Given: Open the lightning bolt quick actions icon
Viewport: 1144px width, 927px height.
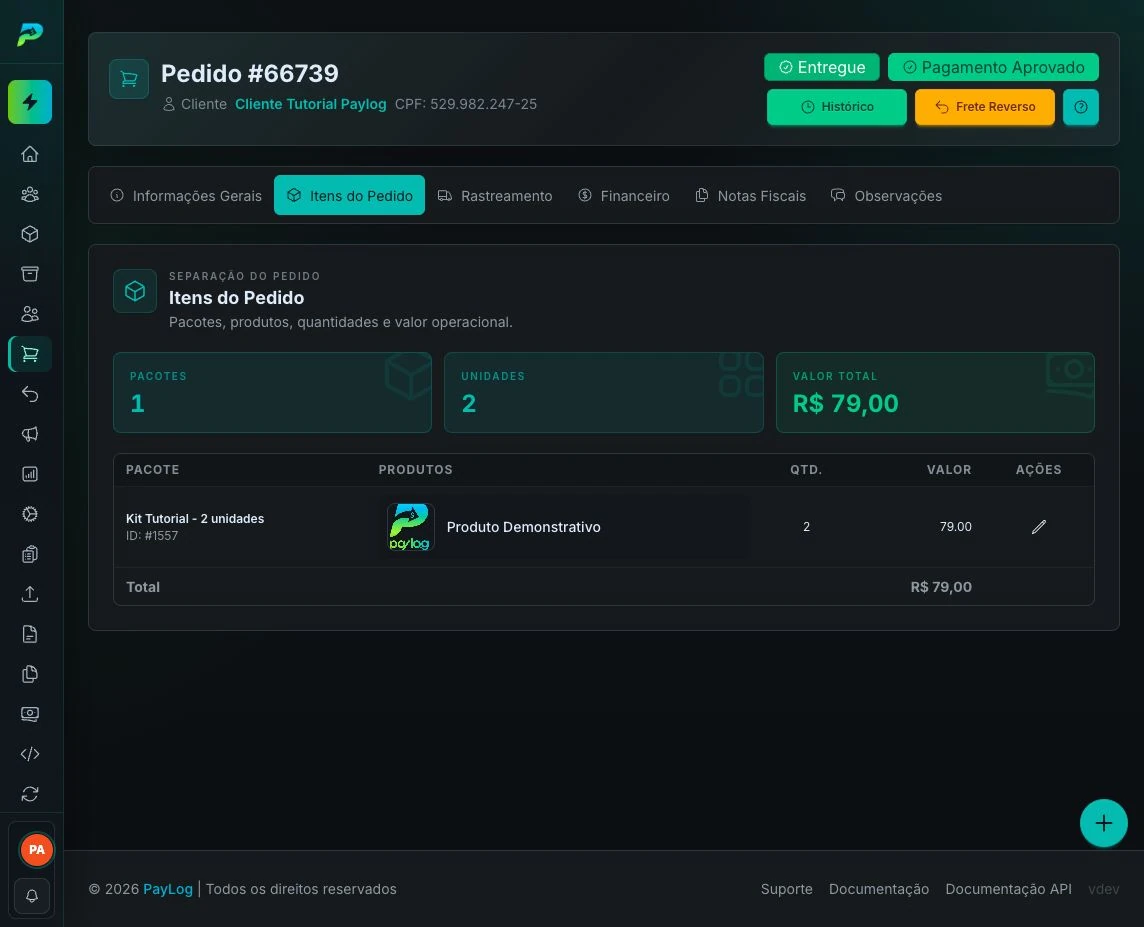Looking at the screenshot, I should (30, 102).
